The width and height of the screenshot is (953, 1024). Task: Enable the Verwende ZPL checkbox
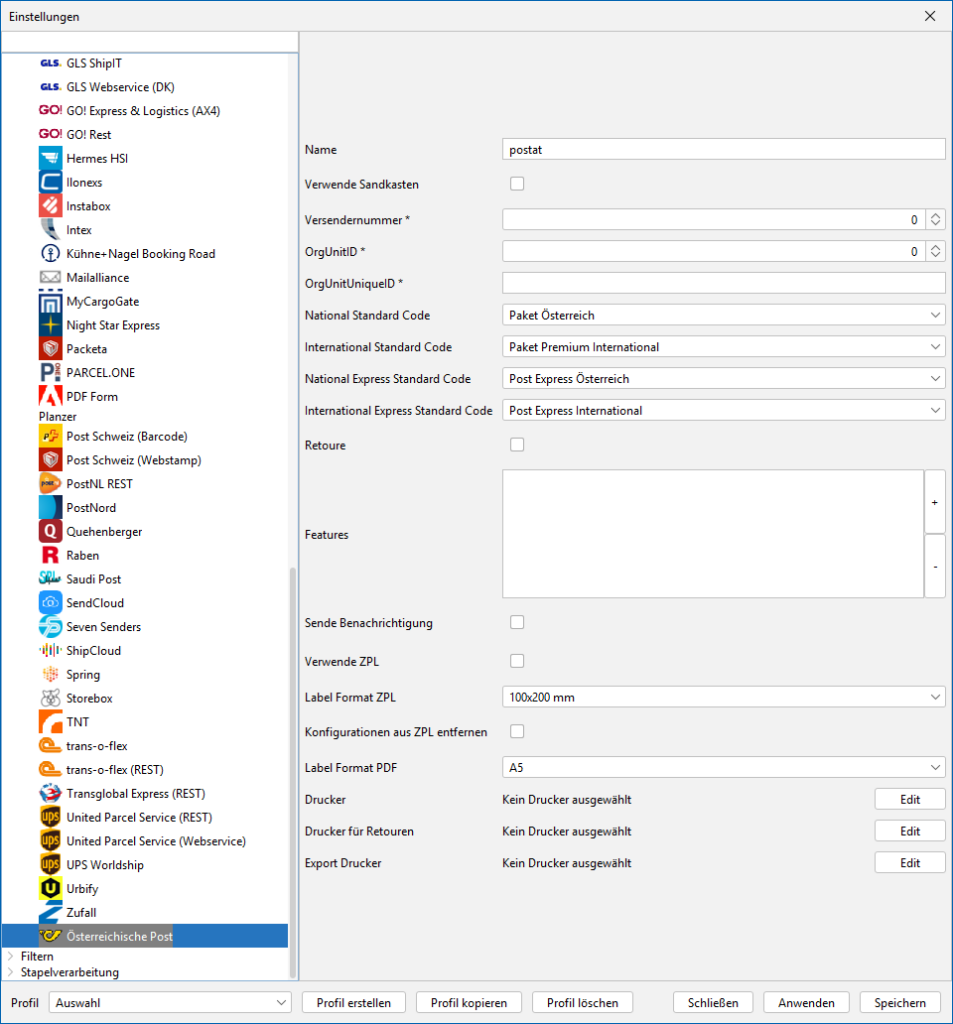pyautogui.click(x=517, y=661)
